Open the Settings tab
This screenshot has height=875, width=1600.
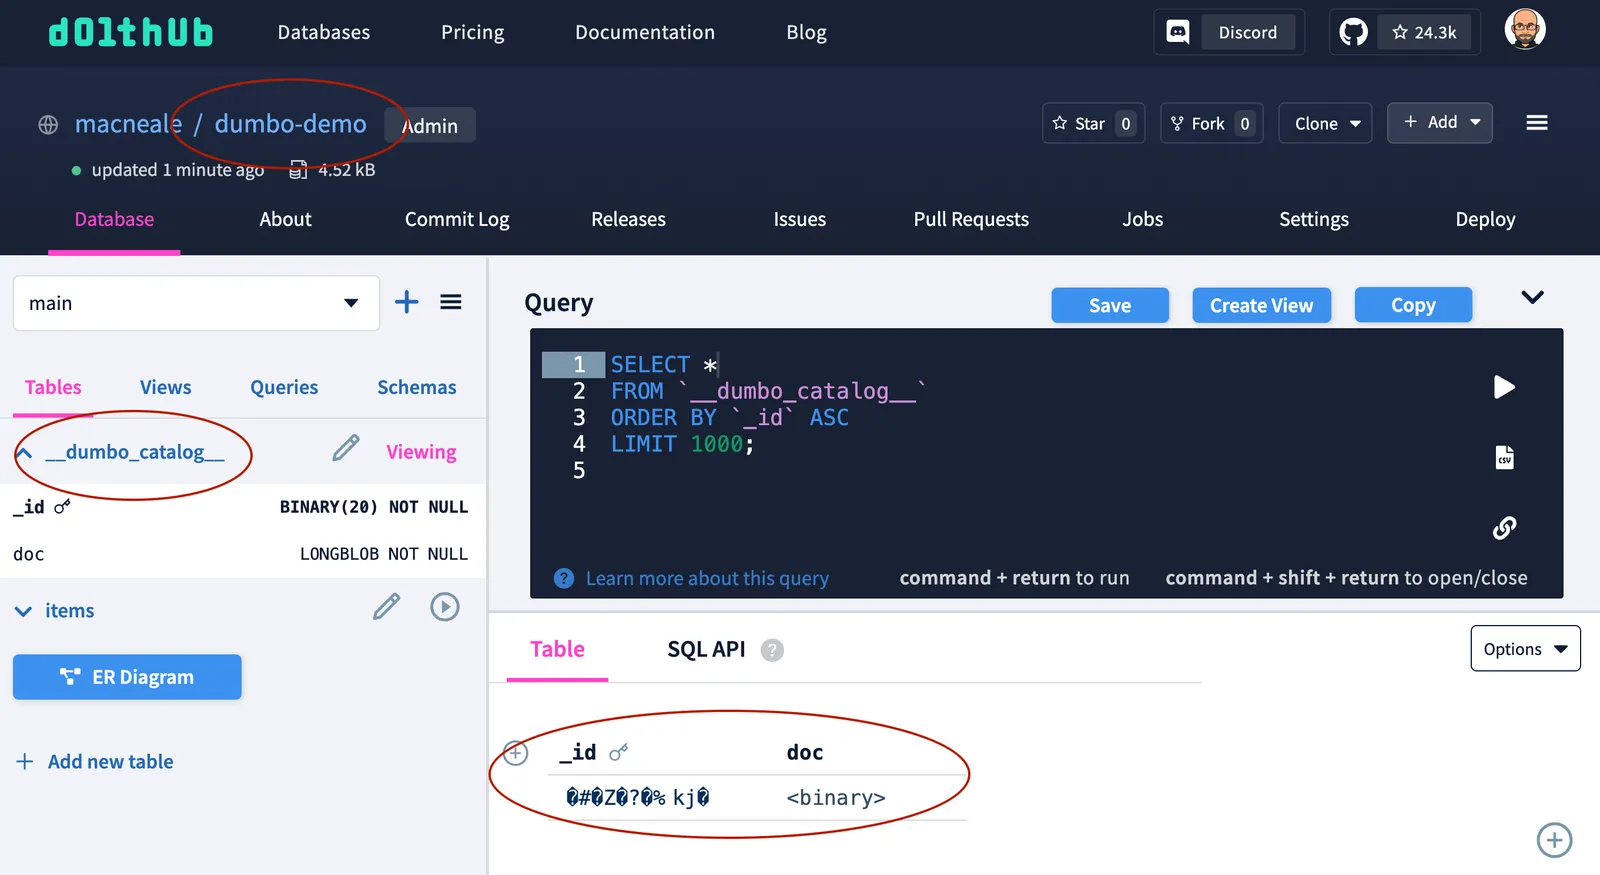[x=1313, y=219]
